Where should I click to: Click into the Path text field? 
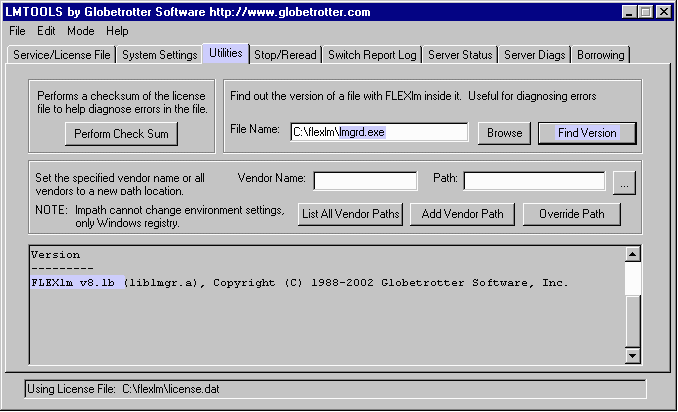[534, 181]
